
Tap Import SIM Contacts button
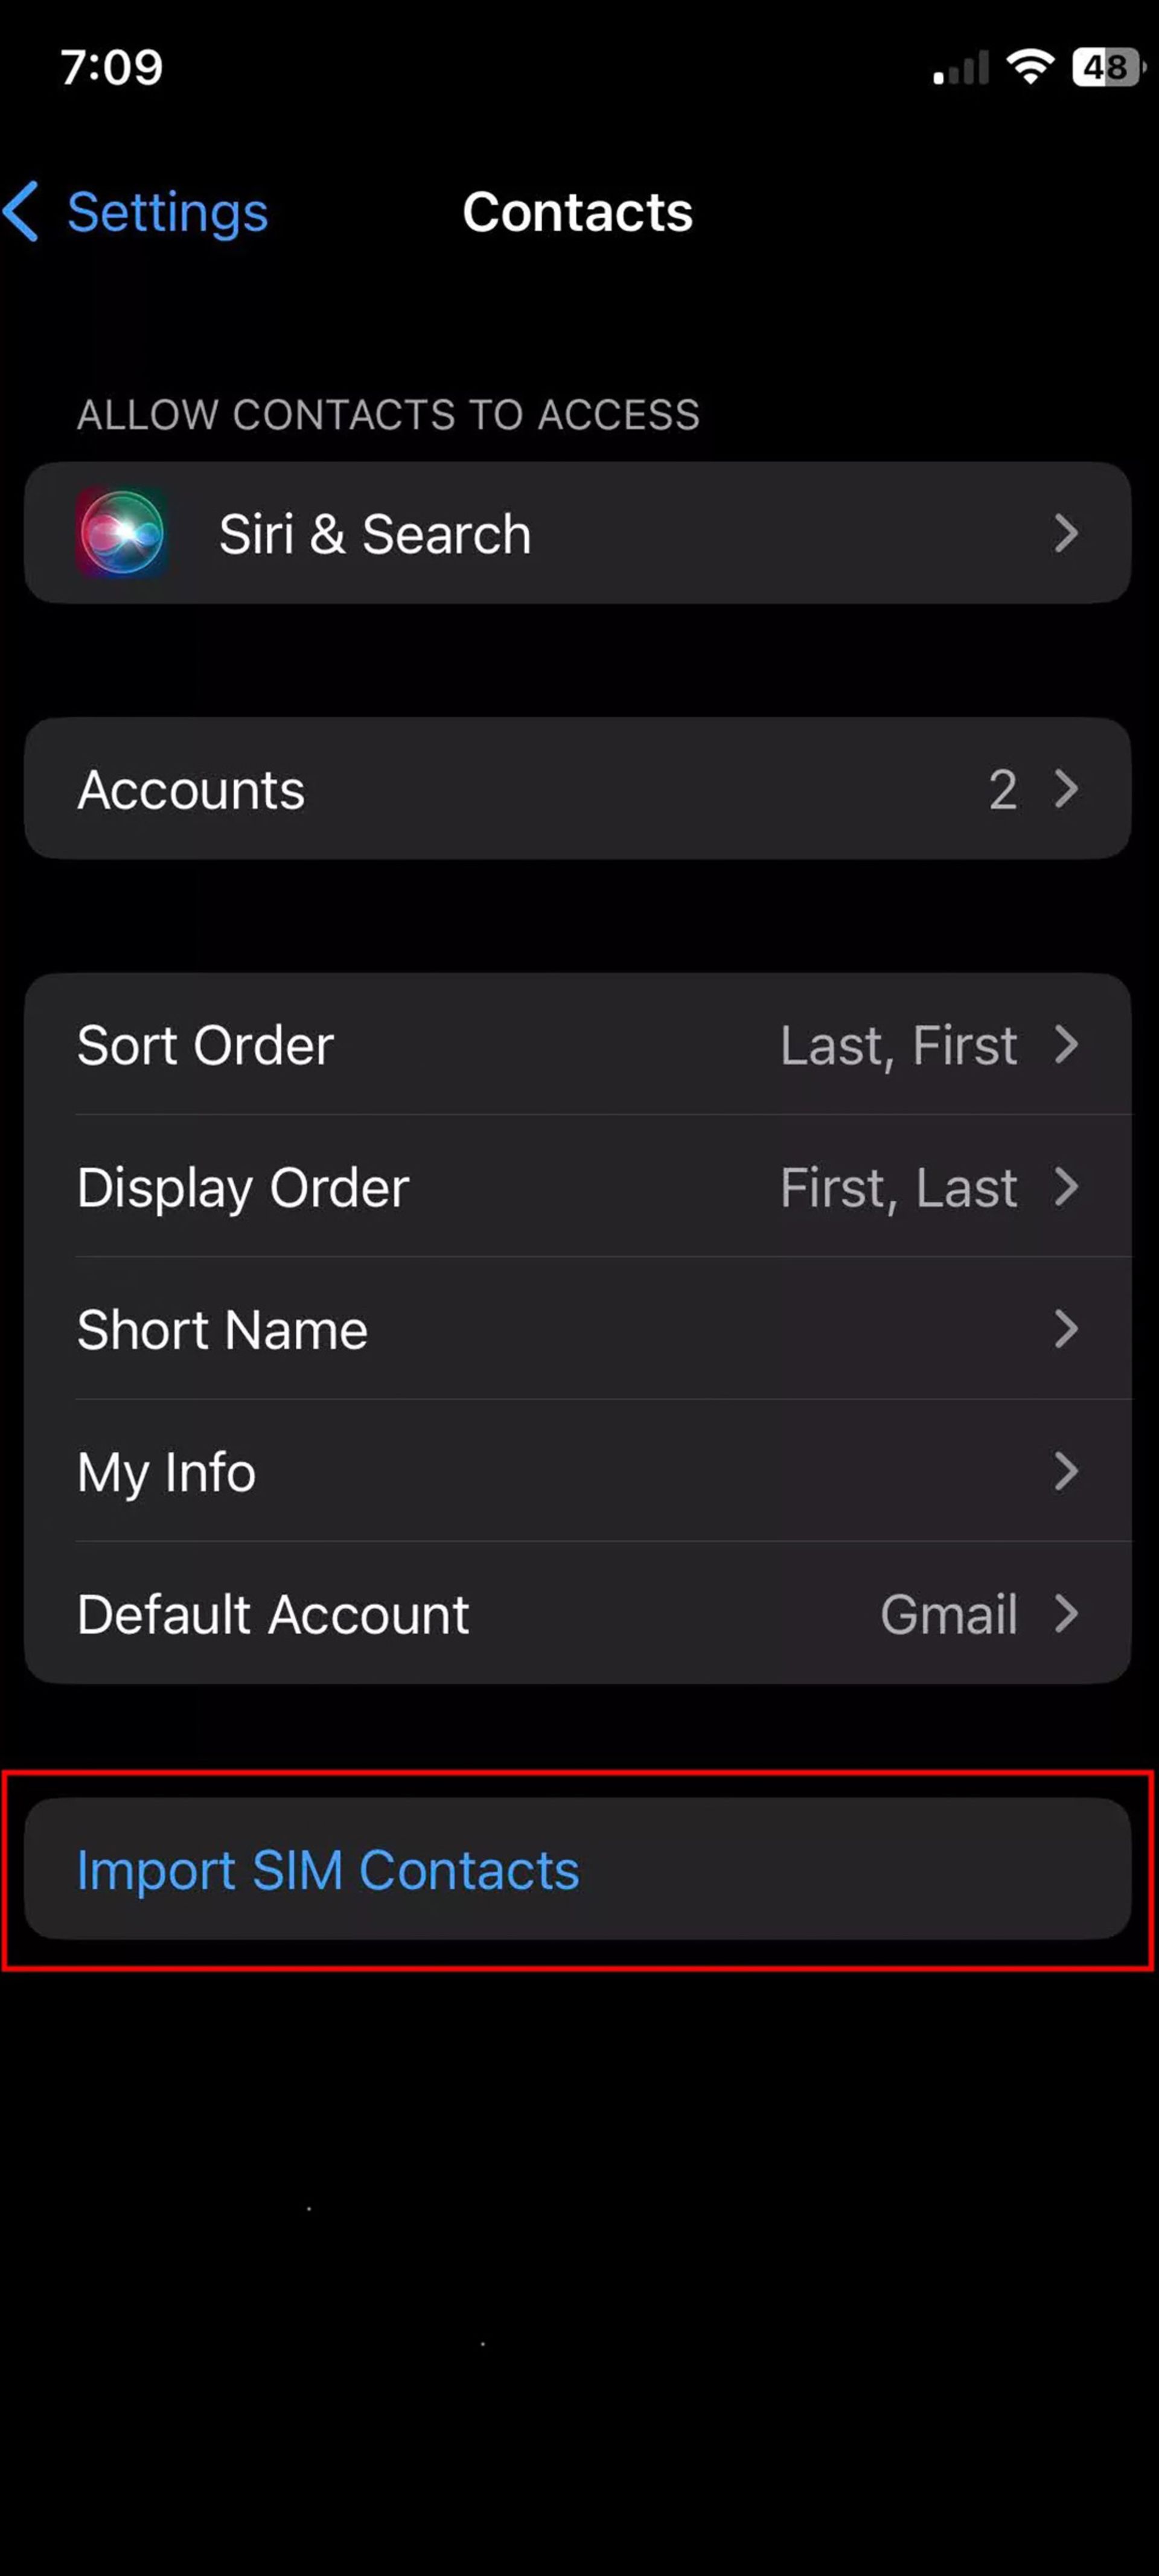tap(579, 1868)
